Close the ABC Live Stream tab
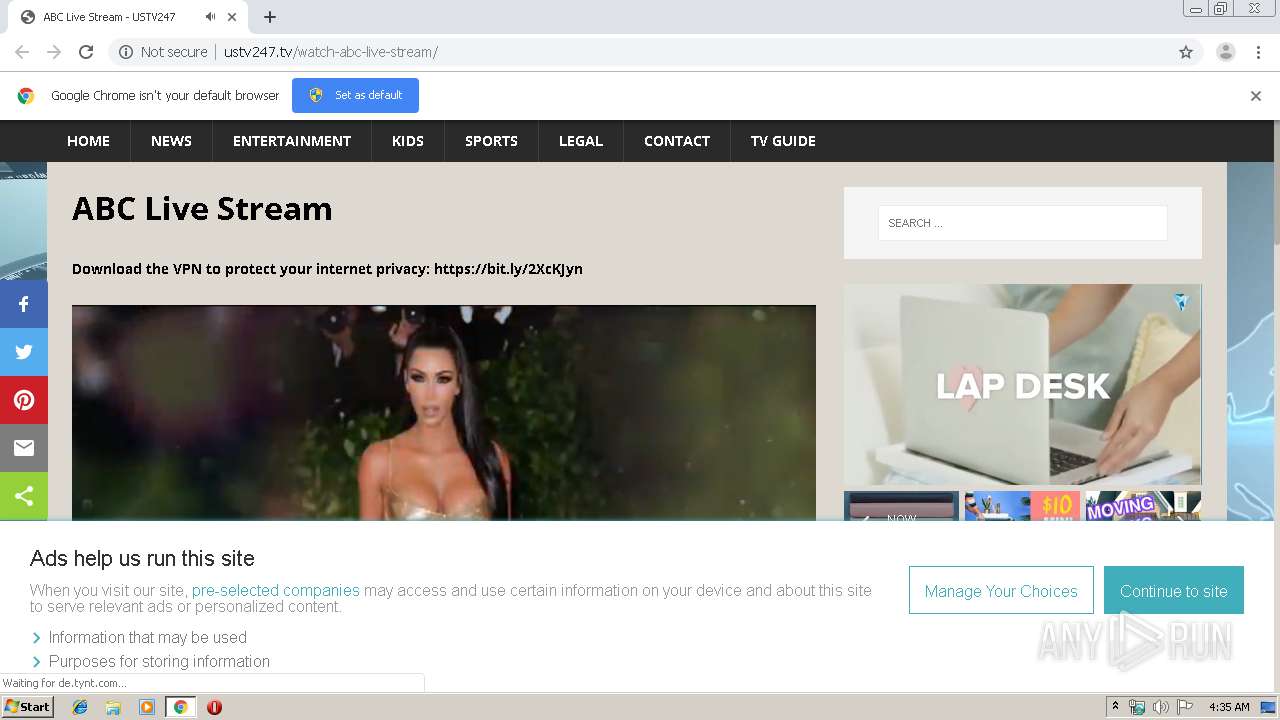This screenshot has height=720, width=1280. (232, 17)
